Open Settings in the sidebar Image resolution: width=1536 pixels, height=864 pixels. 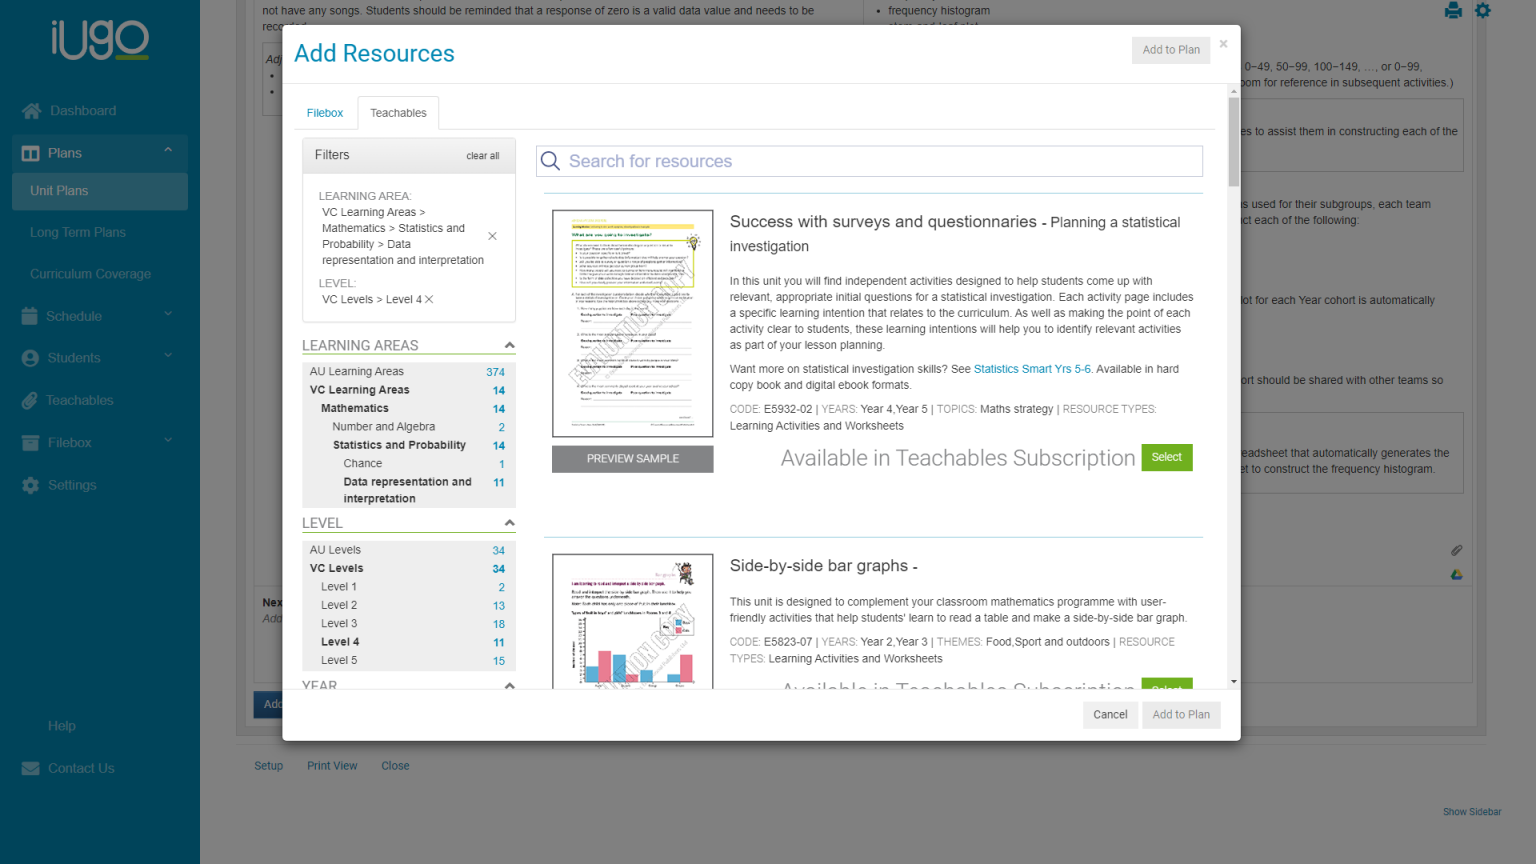pyautogui.click(x=72, y=485)
